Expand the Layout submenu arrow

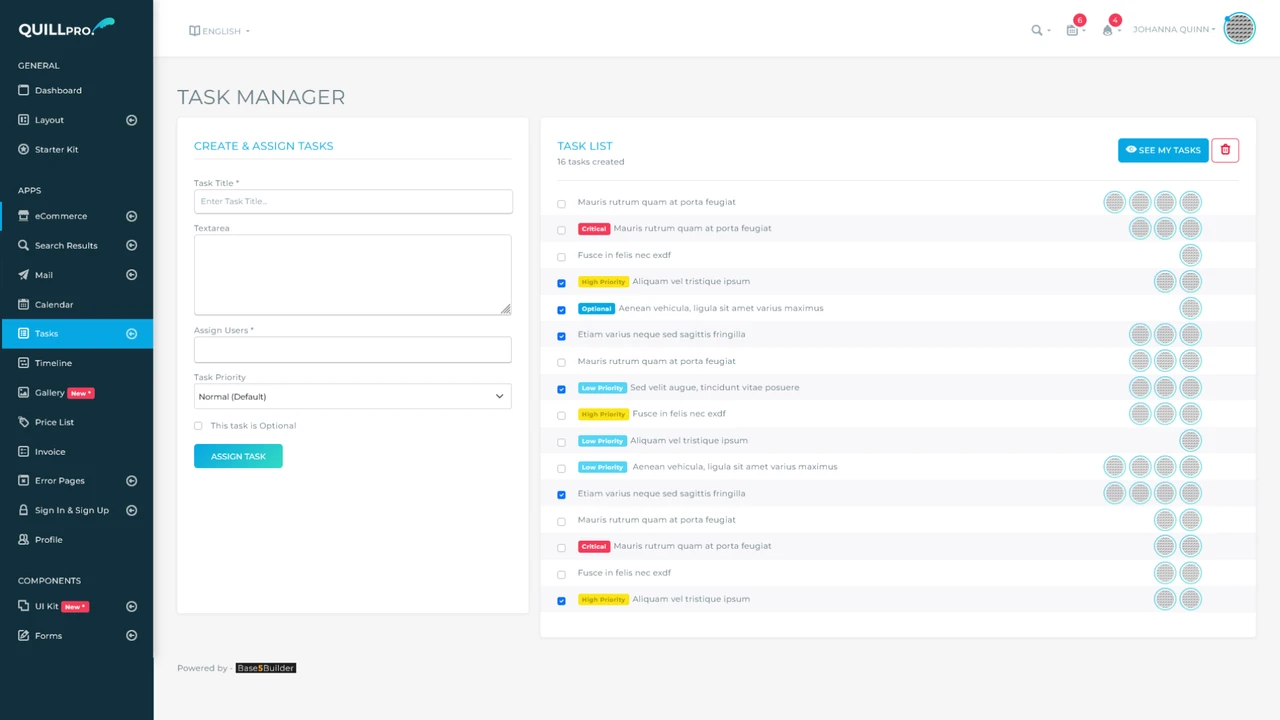point(131,120)
